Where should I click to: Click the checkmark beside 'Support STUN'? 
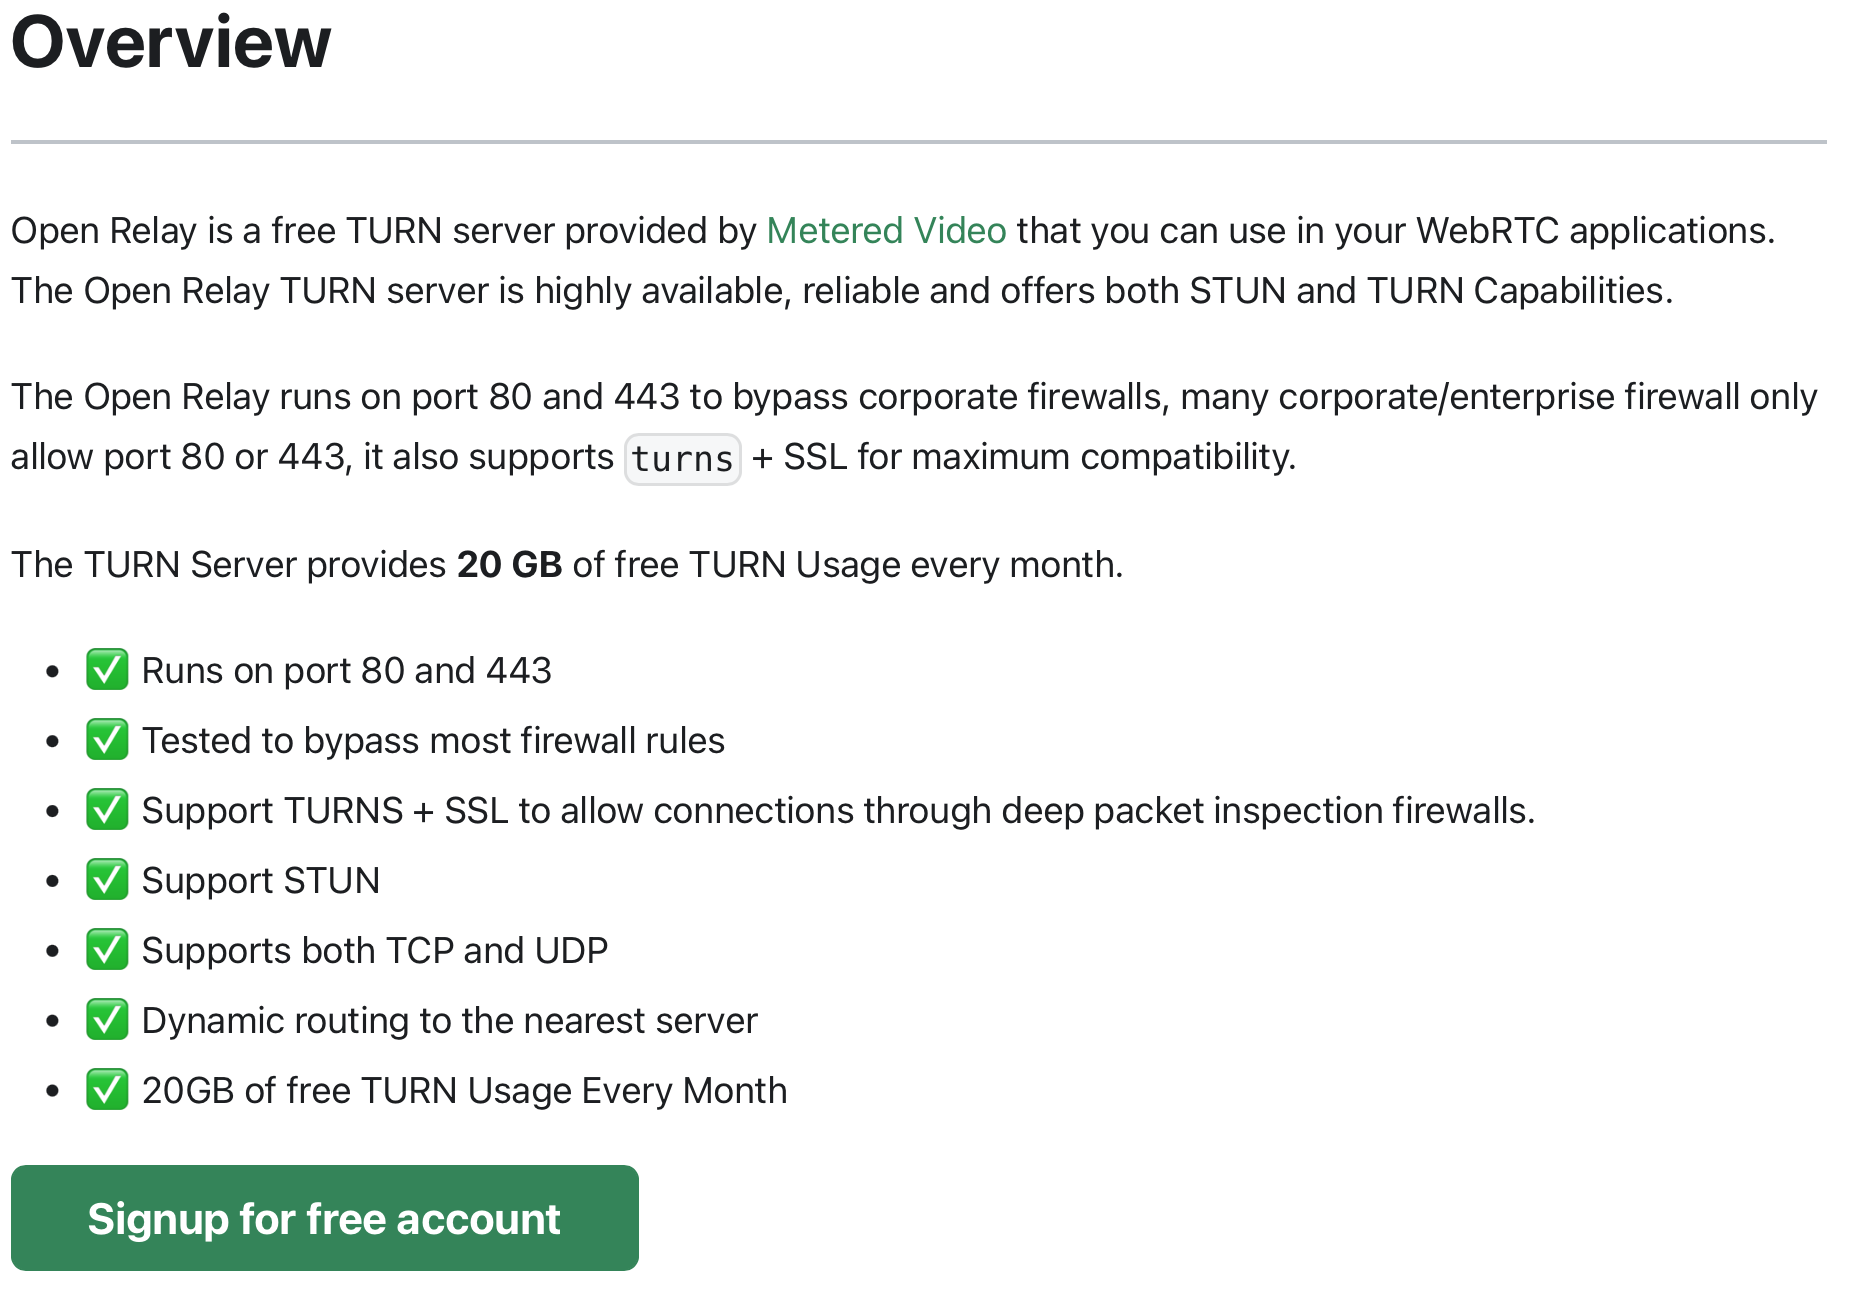tap(106, 880)
